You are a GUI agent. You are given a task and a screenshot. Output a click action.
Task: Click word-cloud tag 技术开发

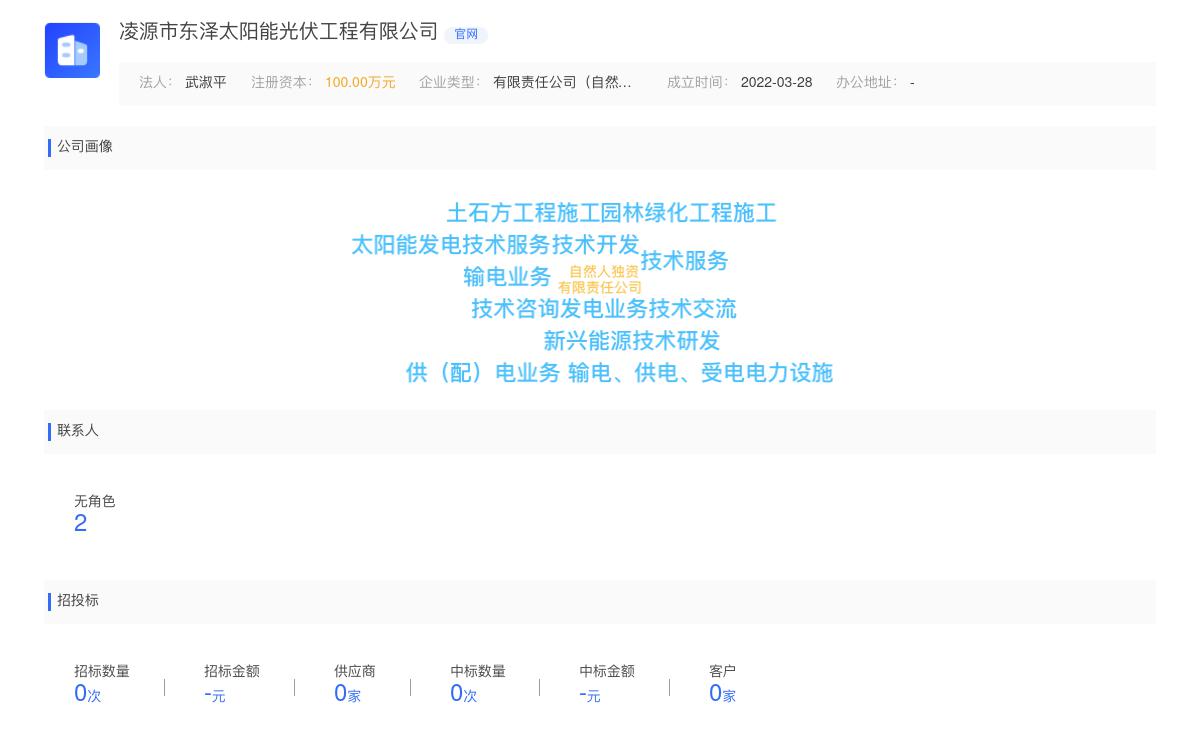pos(596,245)
